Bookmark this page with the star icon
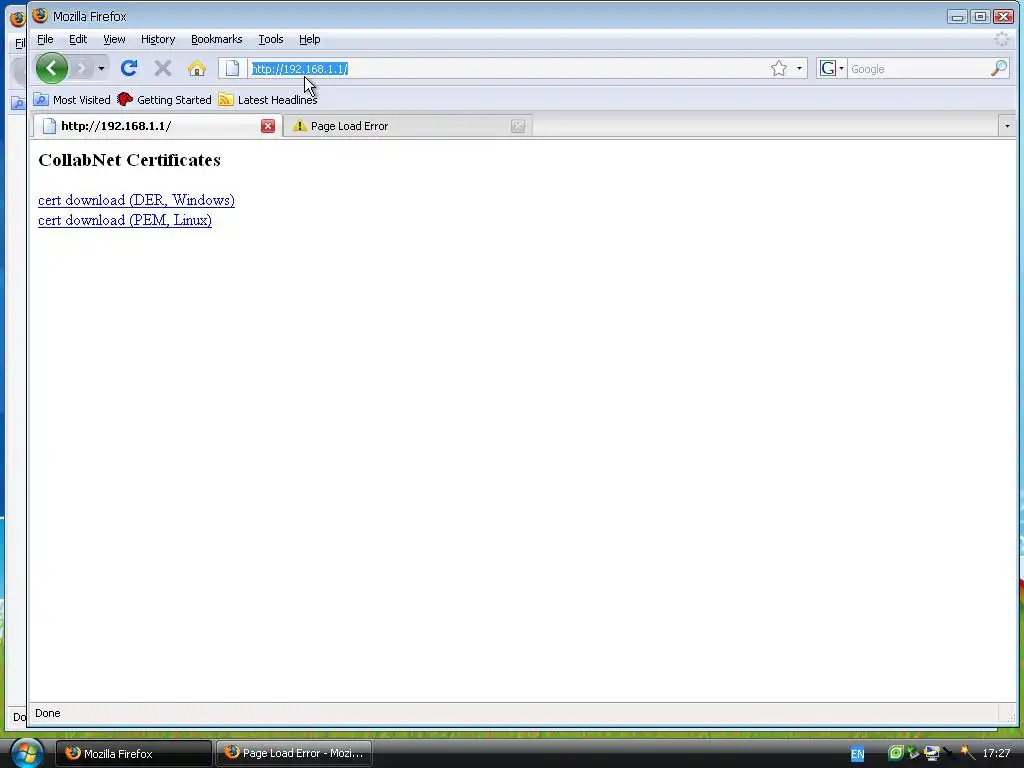The height and width of the screenshot is (768, 1024). (x=778, y=69)
